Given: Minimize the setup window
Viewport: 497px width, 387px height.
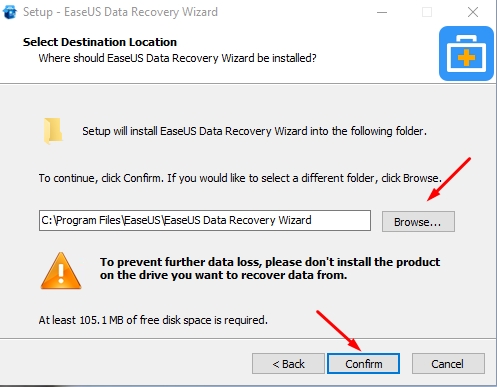Looking at the screenshot, I should [x=382, y=12].
